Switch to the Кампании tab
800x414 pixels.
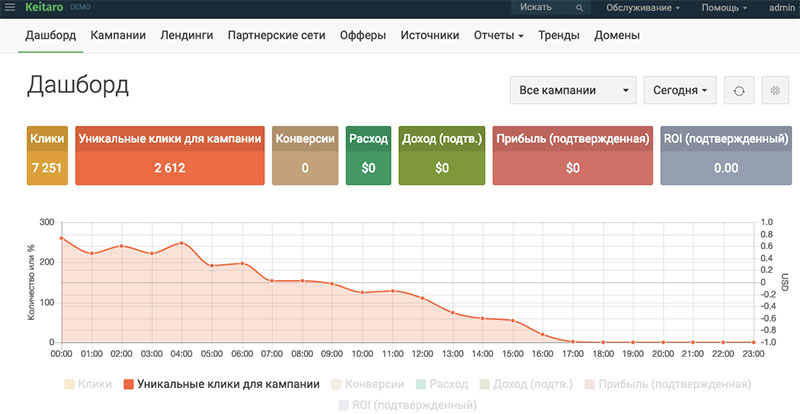tap(118, 36)
